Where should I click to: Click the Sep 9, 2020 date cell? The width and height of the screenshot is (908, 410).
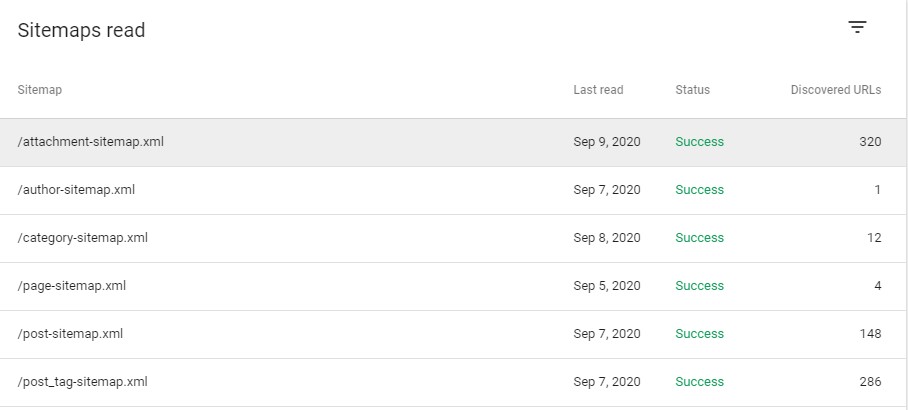tap(606, 142)
